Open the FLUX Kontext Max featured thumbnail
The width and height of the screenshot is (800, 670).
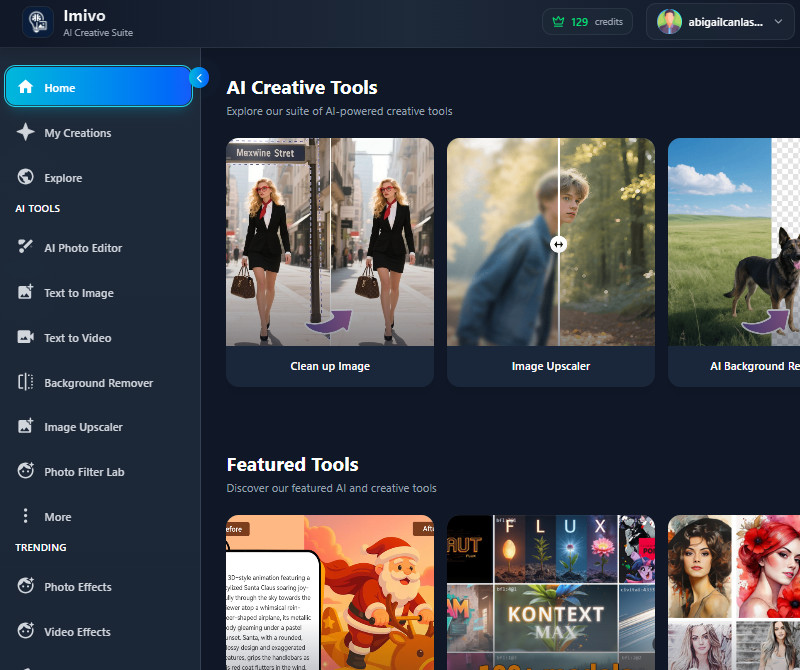[551, 592]
